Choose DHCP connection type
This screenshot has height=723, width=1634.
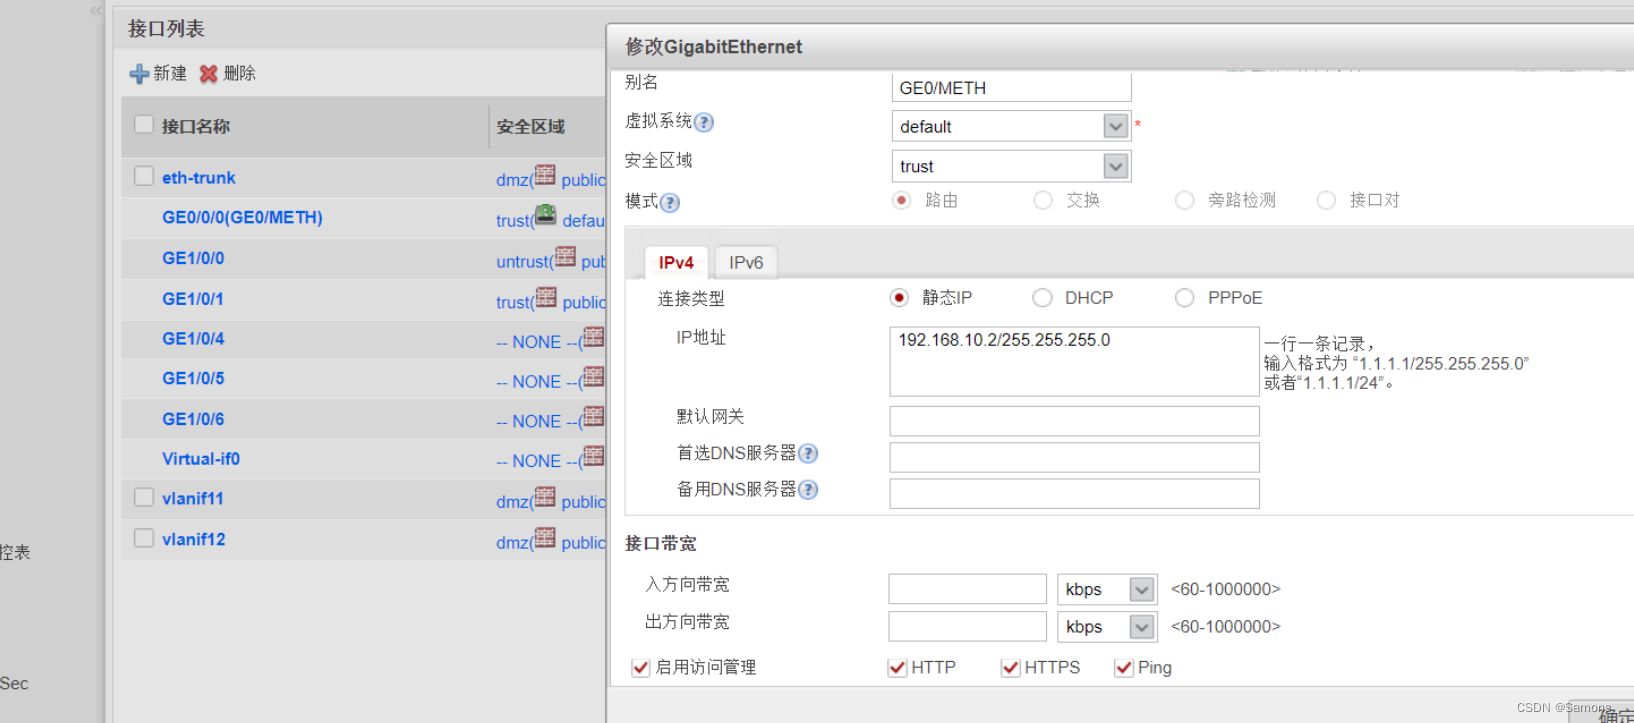(1042, 298)
